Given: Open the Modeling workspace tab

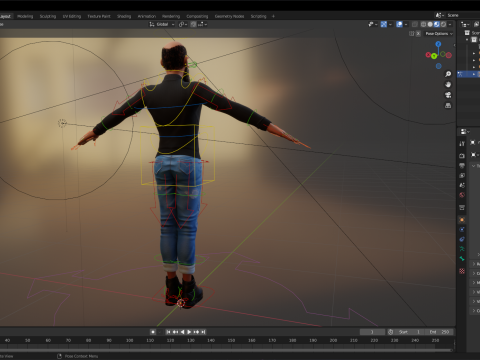Looking at the screenshot, I should [x=25, y=16].
